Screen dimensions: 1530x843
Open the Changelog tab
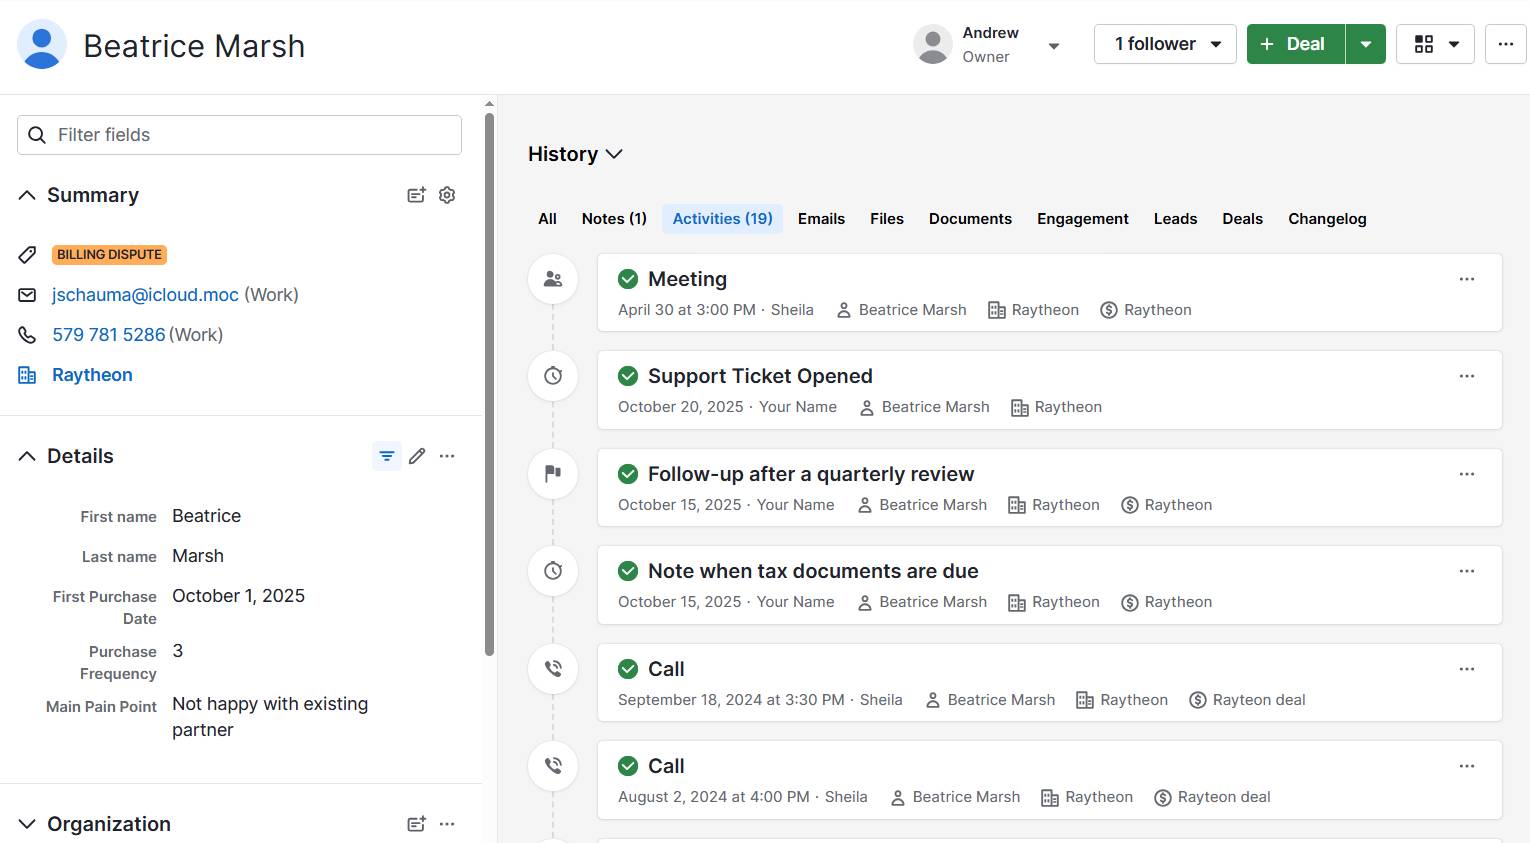click(x=1327, y=219)
